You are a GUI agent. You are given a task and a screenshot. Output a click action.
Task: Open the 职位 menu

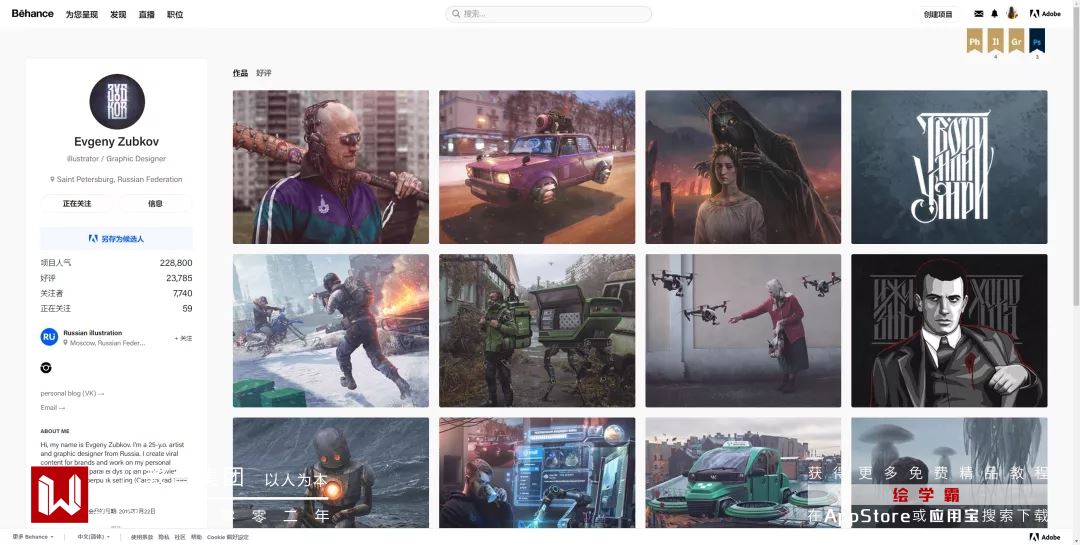click(x=175, y=14)
